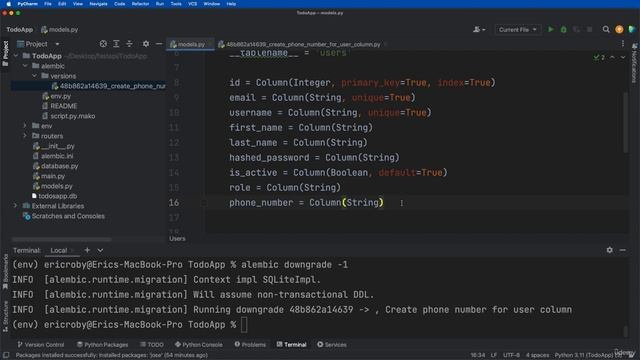This screenshot has height=360, width=640.
Task: Go to next highlighted problem arrow
Action: (623, 58)
